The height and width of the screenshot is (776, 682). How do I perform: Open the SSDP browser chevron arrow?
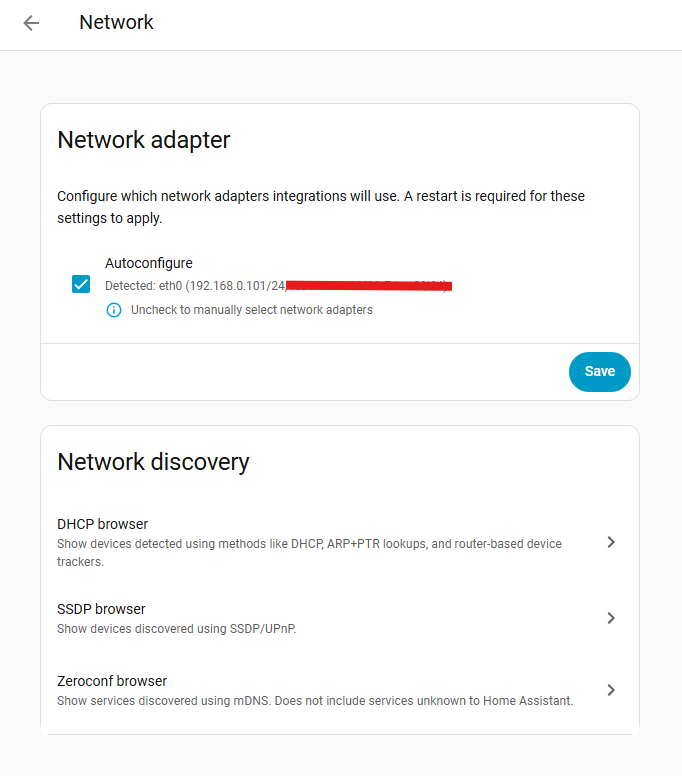tap(611, 618)
